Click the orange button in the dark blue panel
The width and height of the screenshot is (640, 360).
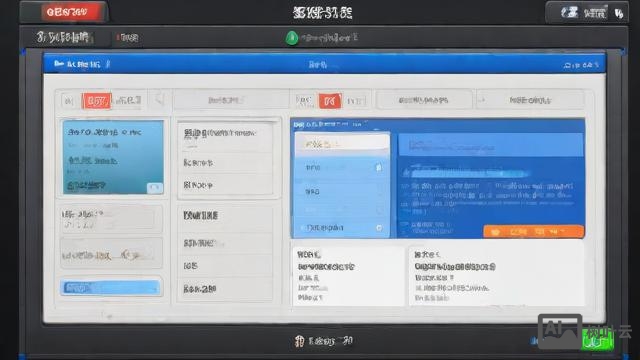(x=533, y=231)
